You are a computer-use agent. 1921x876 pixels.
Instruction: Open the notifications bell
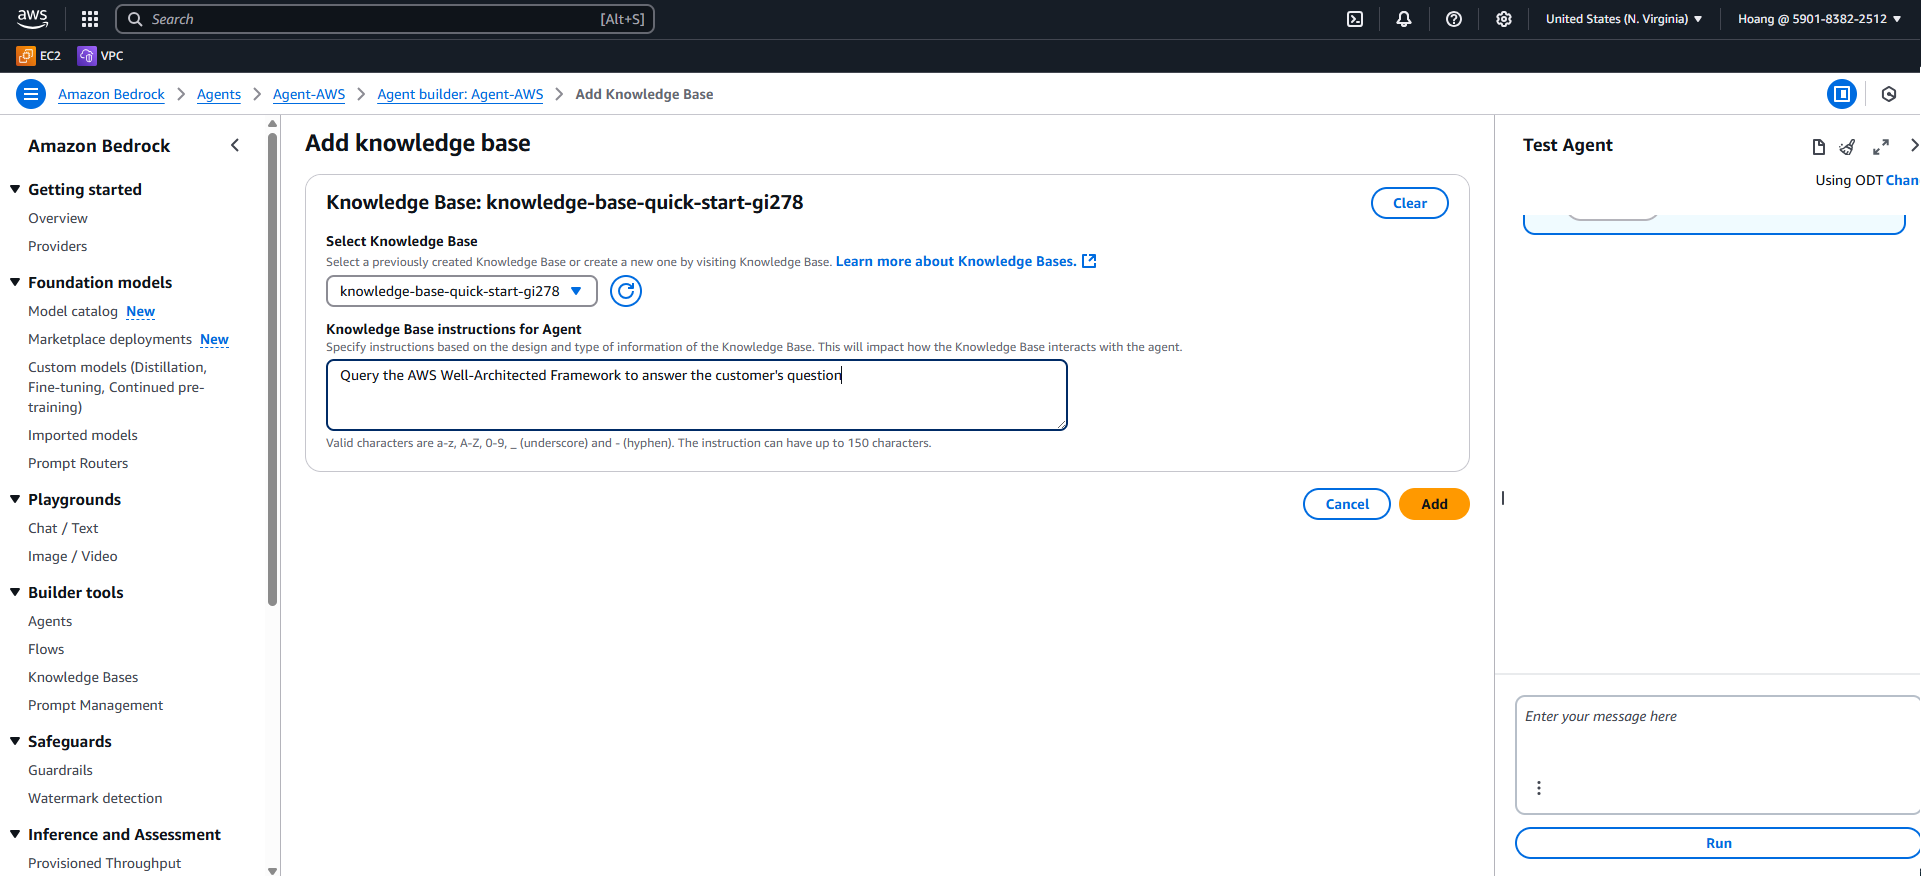click(x=1404, y=19)
